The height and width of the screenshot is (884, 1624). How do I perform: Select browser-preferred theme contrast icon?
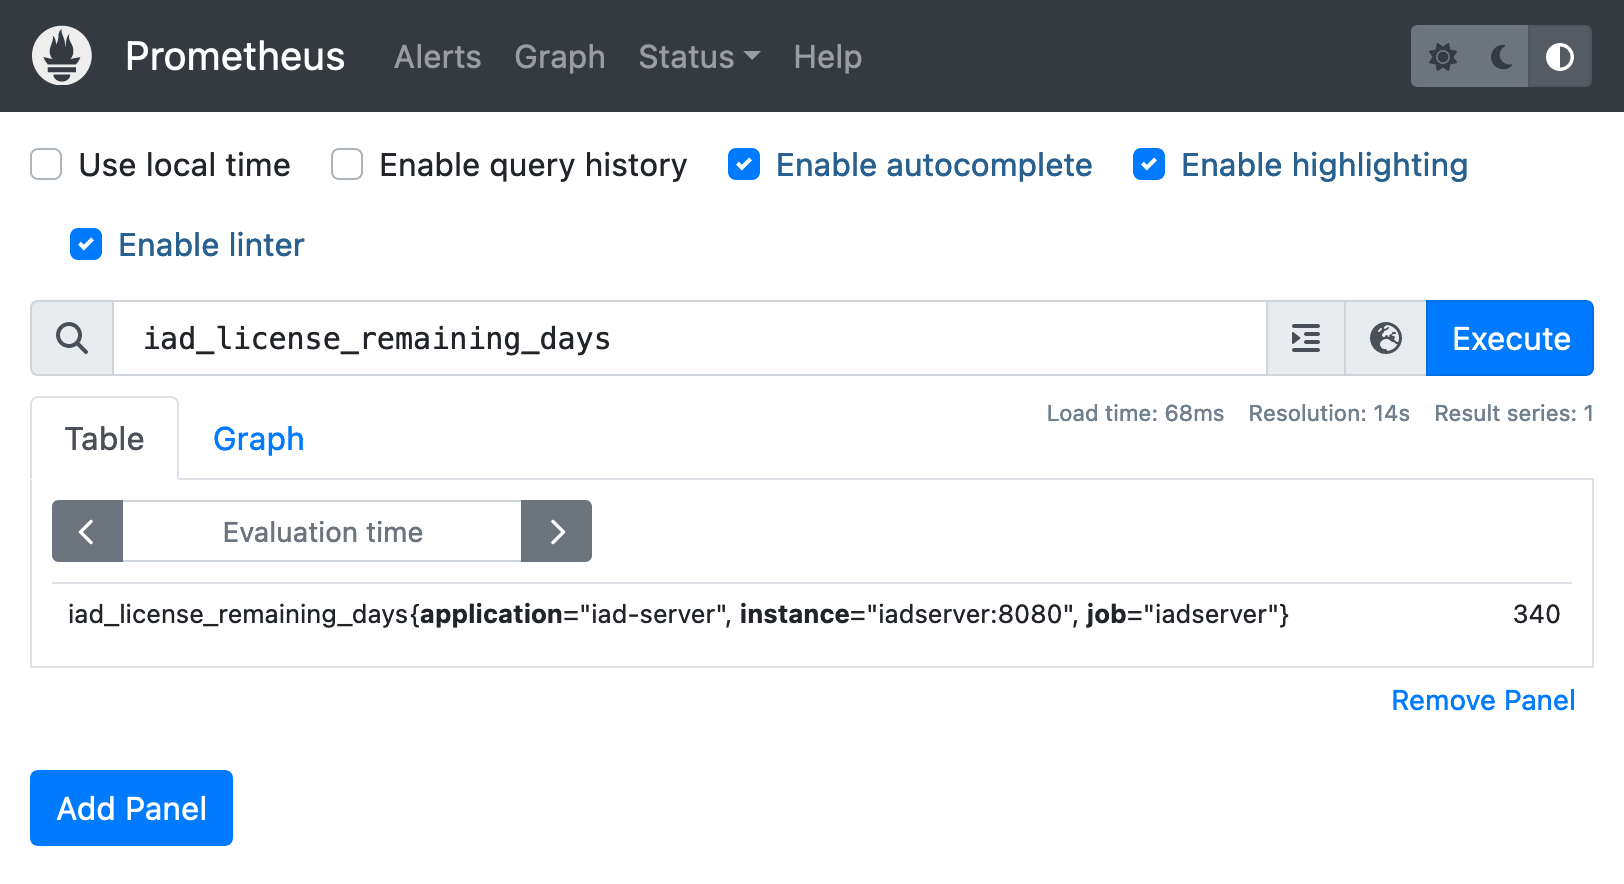1559,57
